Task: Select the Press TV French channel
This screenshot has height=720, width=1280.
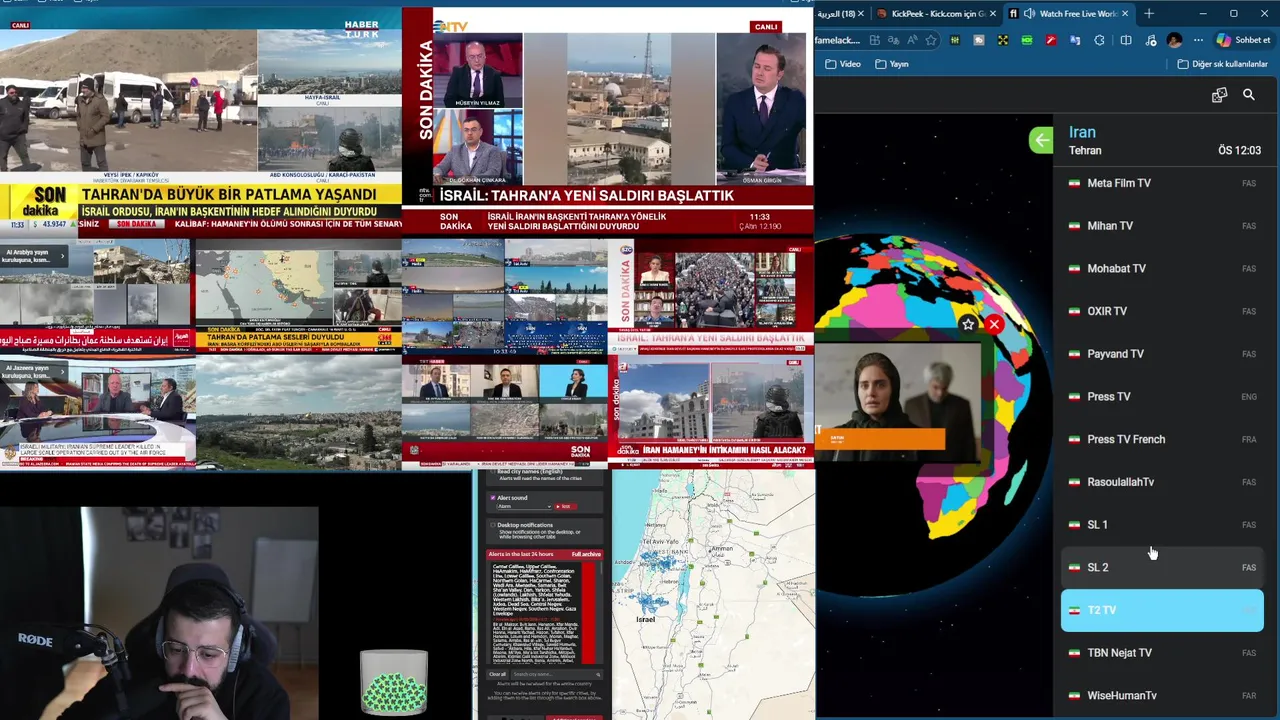Action: click(x=1162, y=439)
